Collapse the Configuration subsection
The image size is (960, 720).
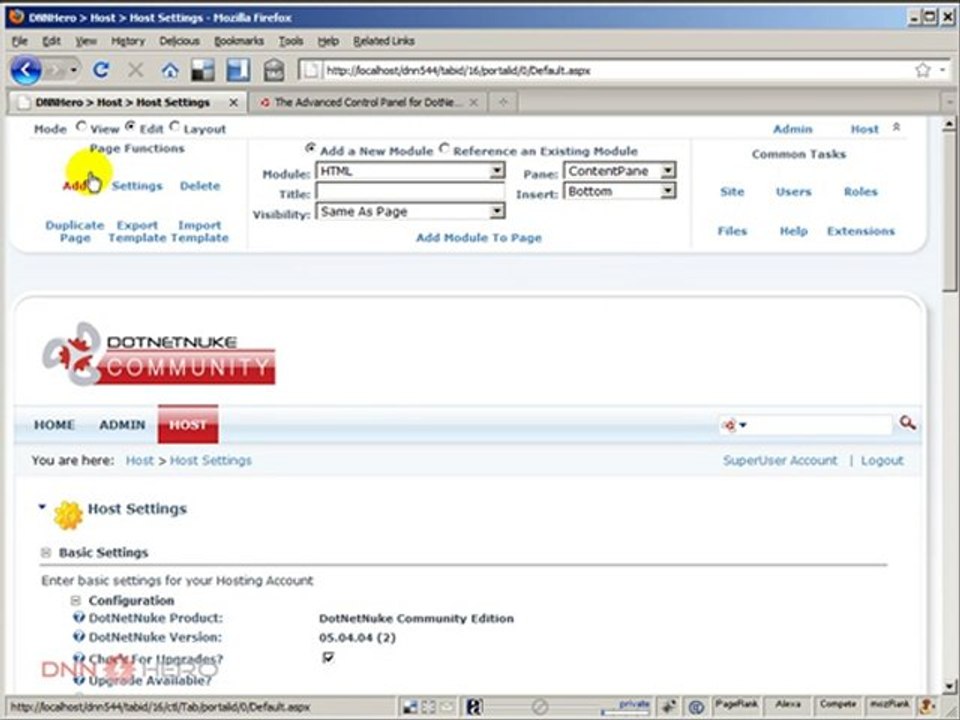(75, 601)
